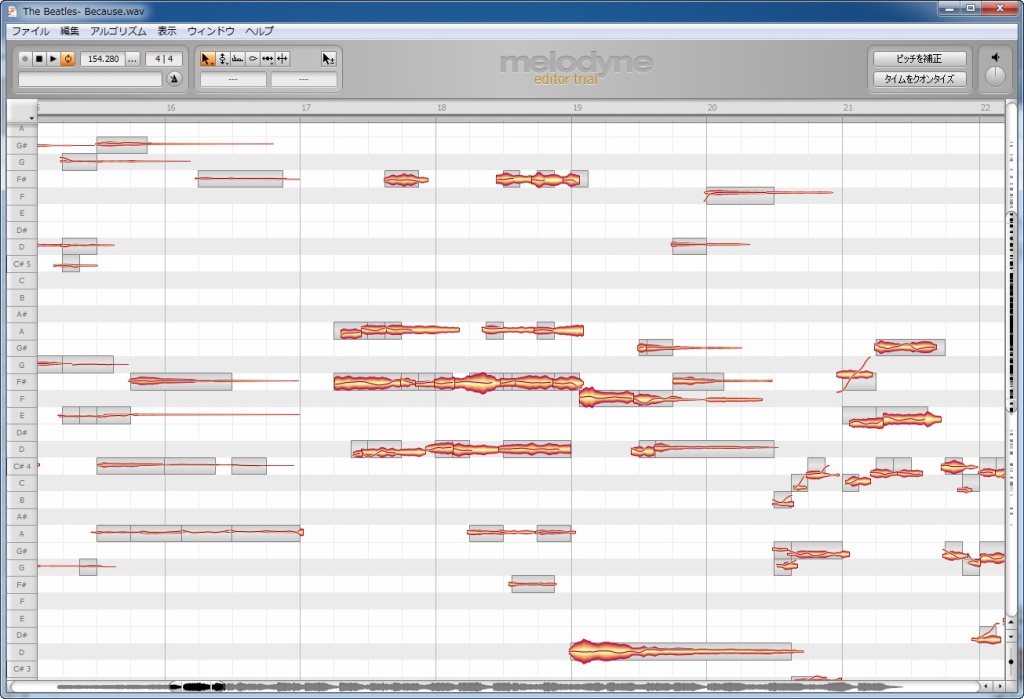Click the vertical zoom slider handle
The height and width of the screenshot is (699, 1024).
pyautogui.click(x=1012, y=661)
